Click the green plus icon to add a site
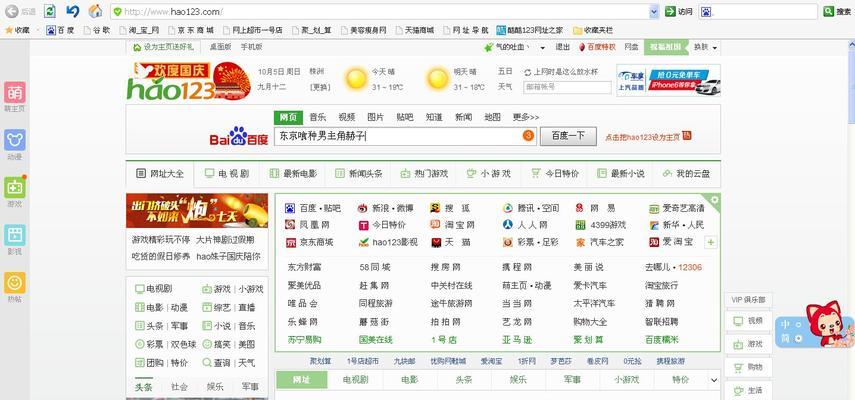 click(711, 242)
